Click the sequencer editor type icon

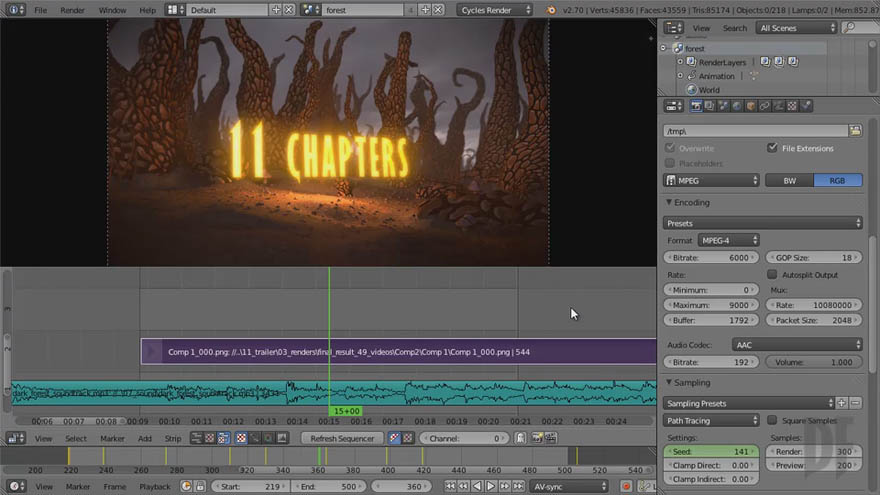tap(16, 438)
